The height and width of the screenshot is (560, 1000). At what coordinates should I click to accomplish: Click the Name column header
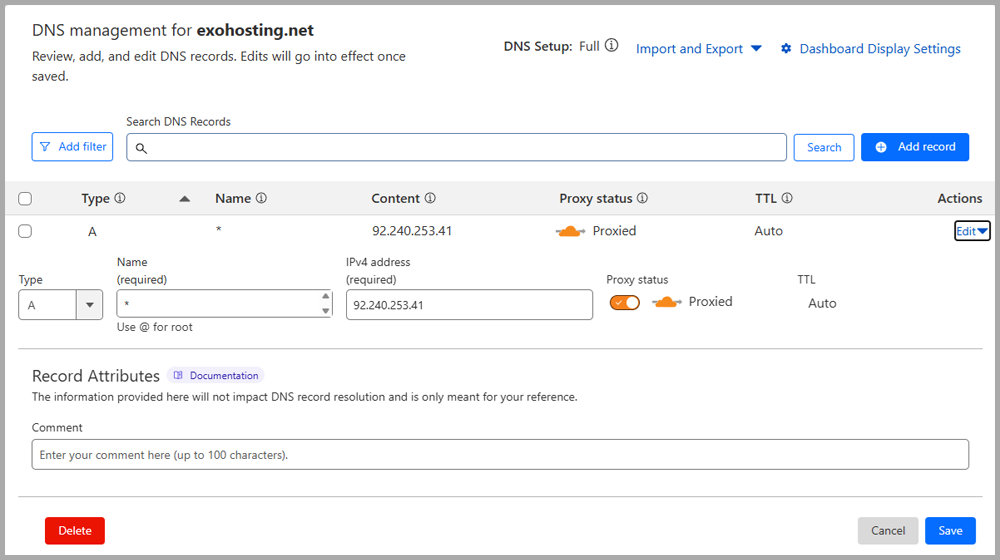point(233,198)
